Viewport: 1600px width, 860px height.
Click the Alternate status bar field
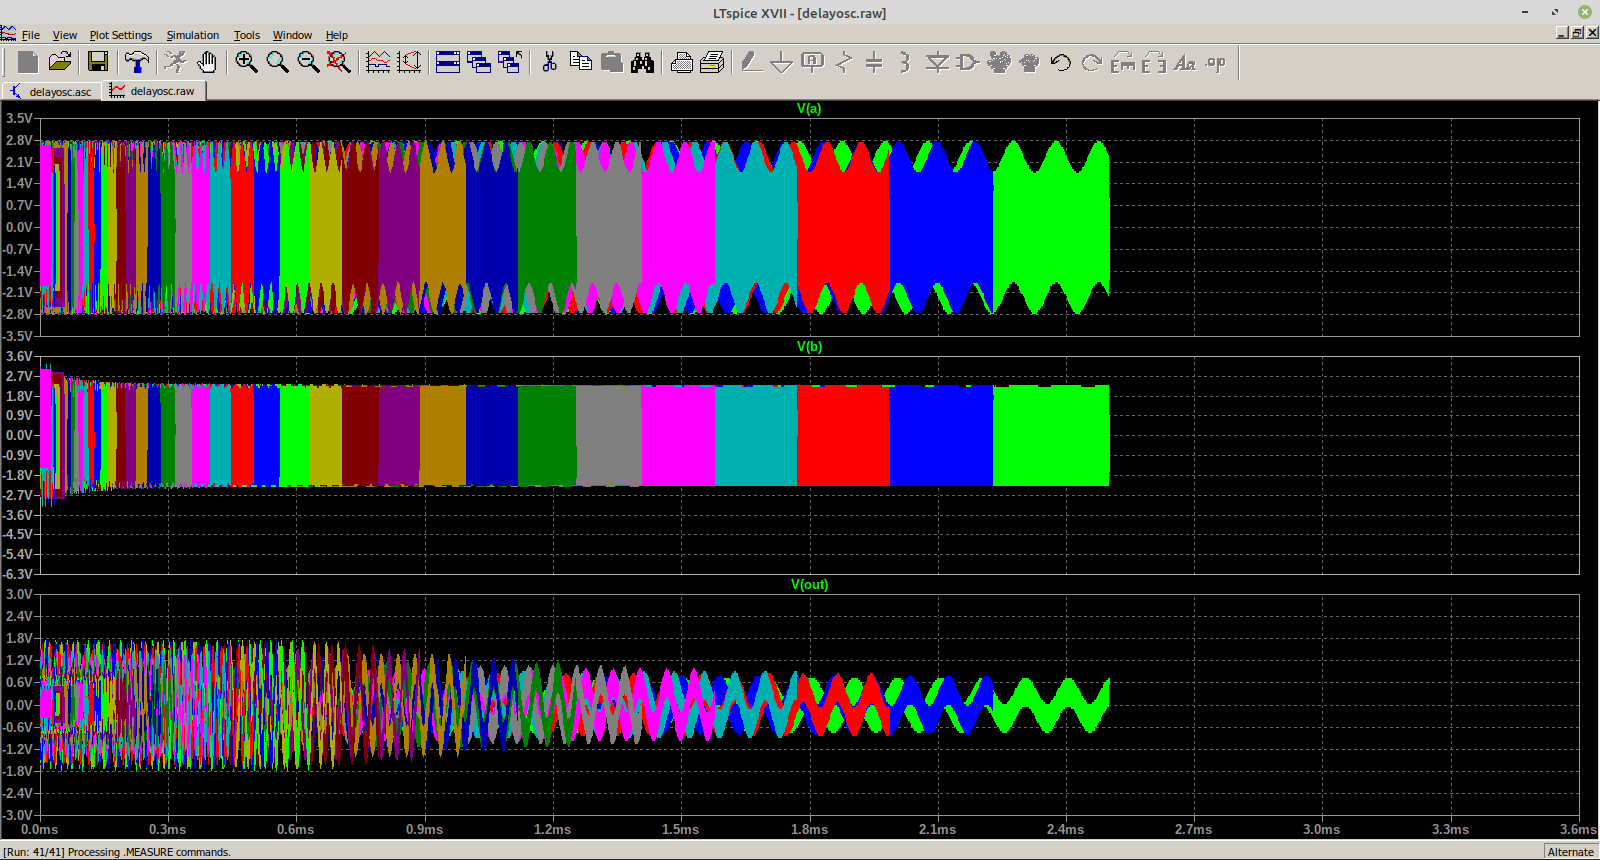point(1570,852)
